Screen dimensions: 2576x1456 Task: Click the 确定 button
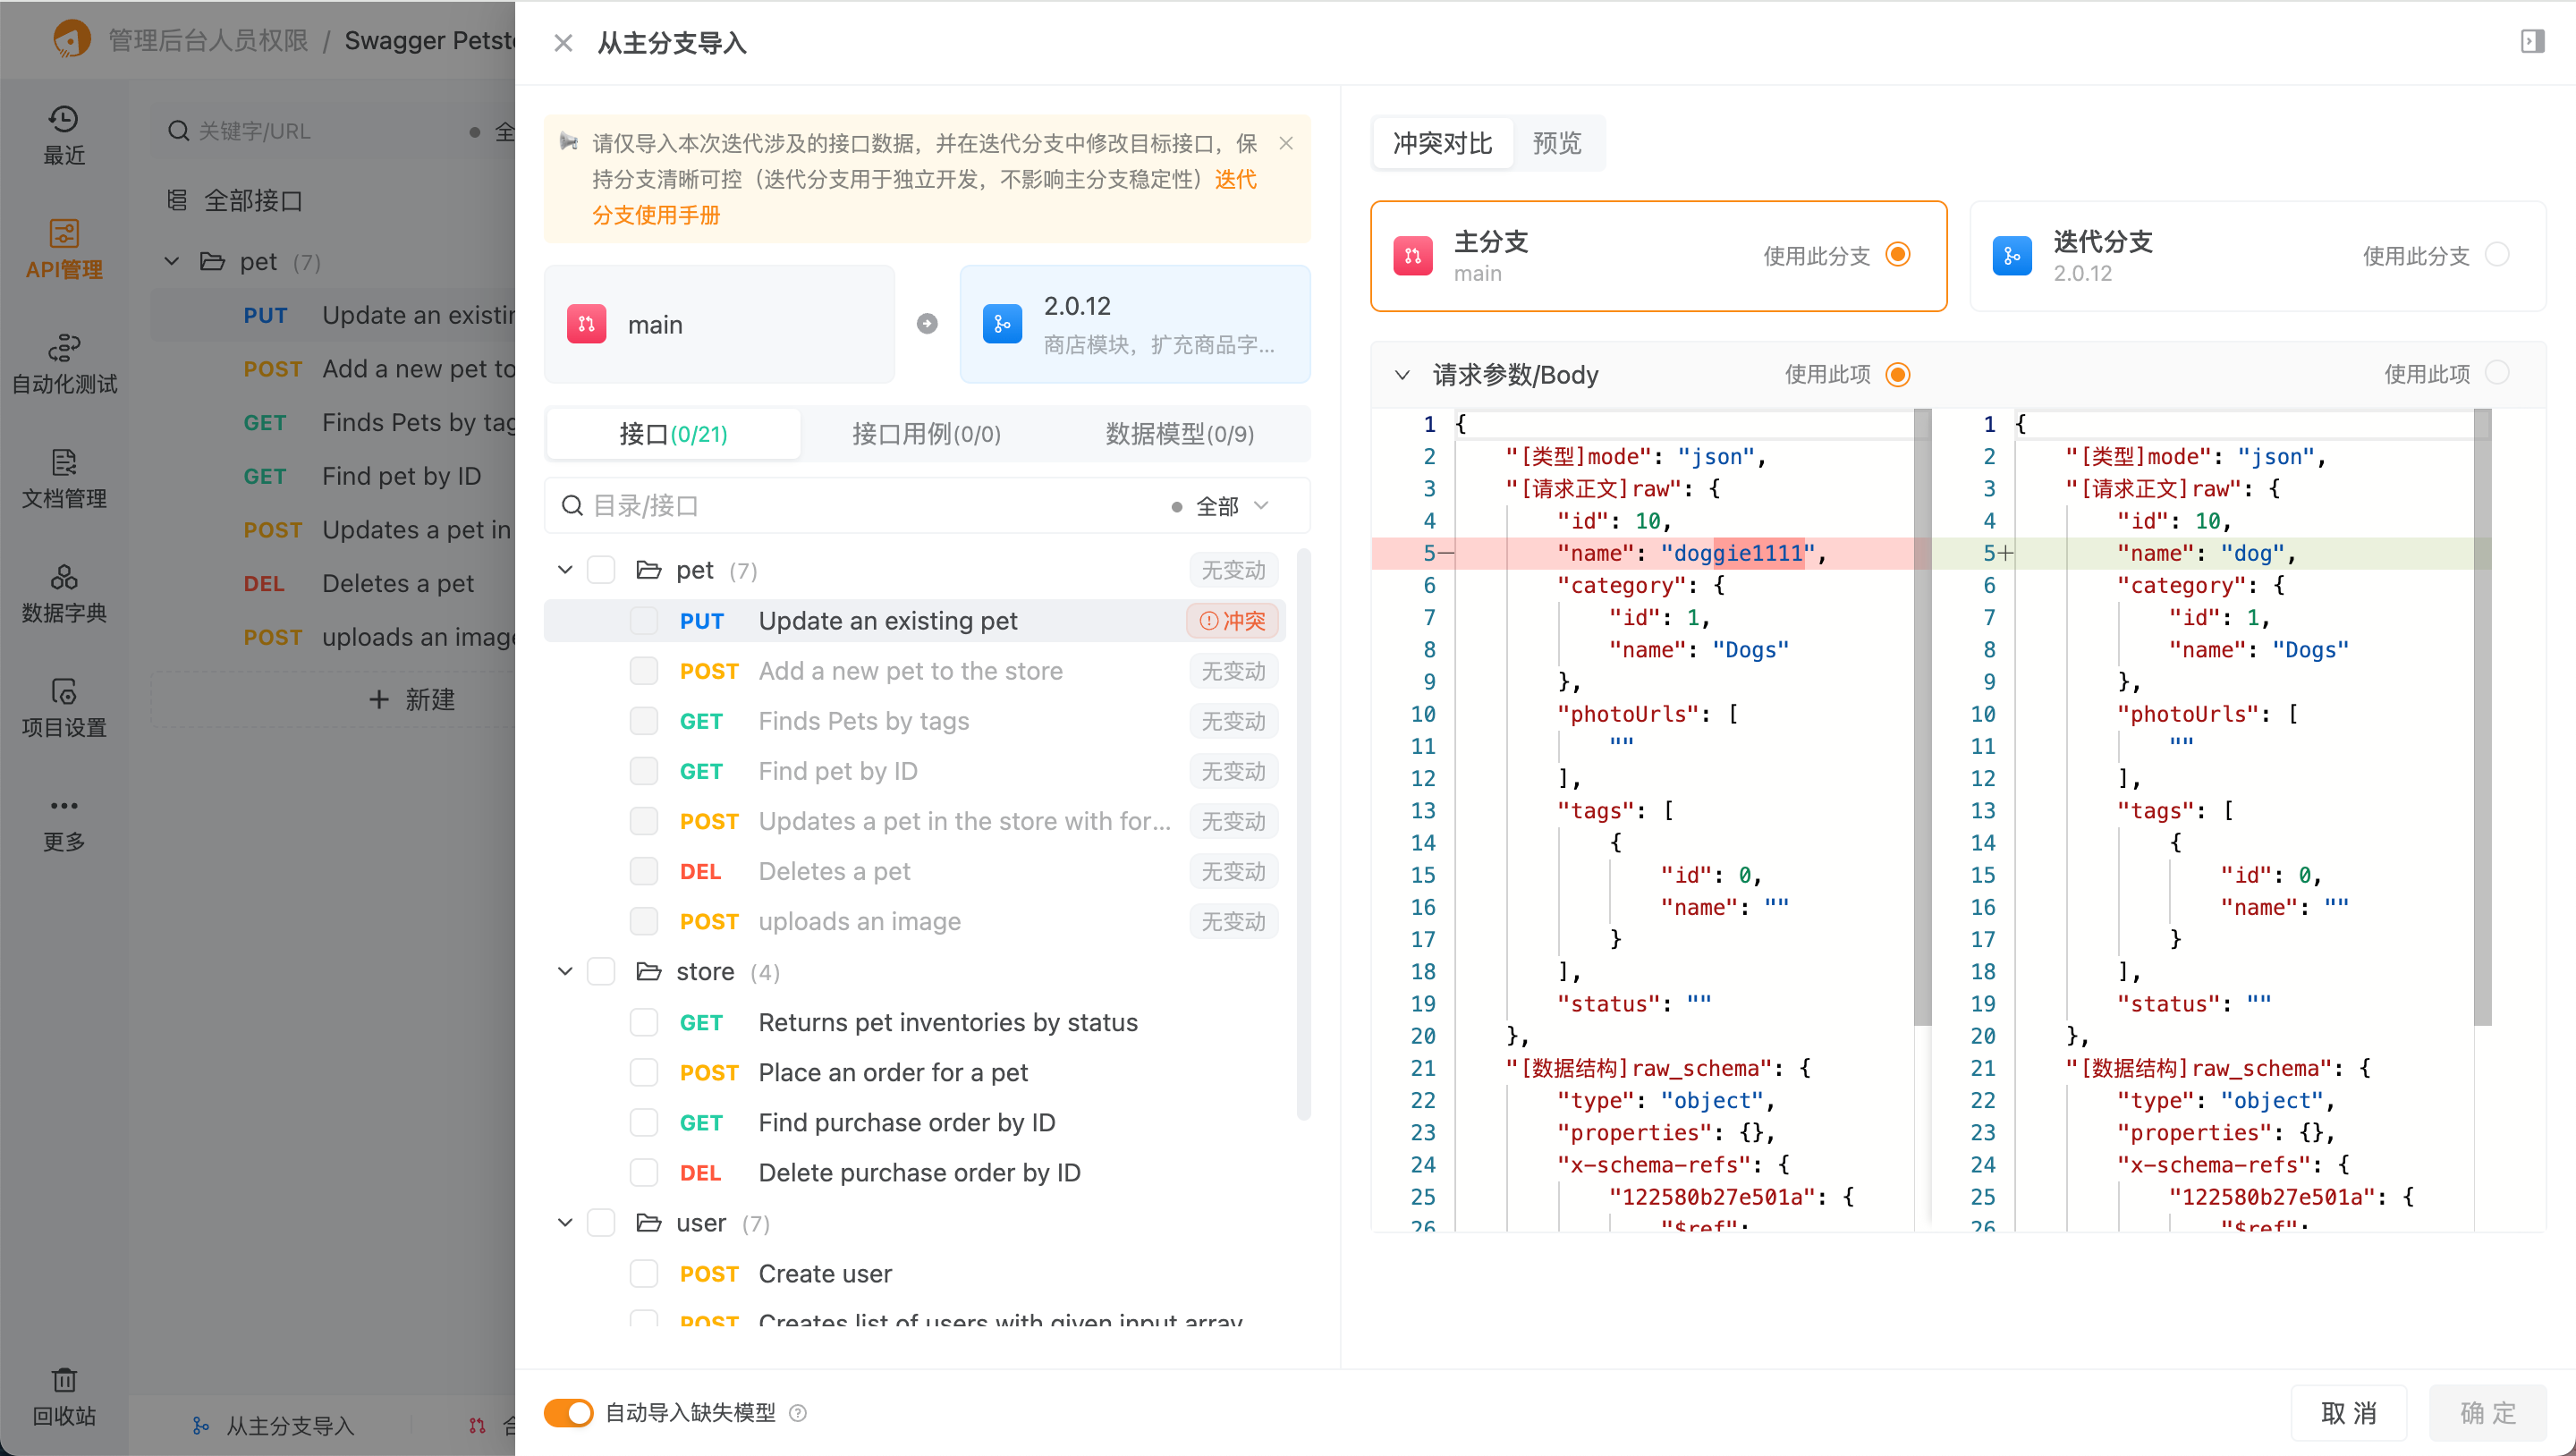[x=2488, y=1412]
